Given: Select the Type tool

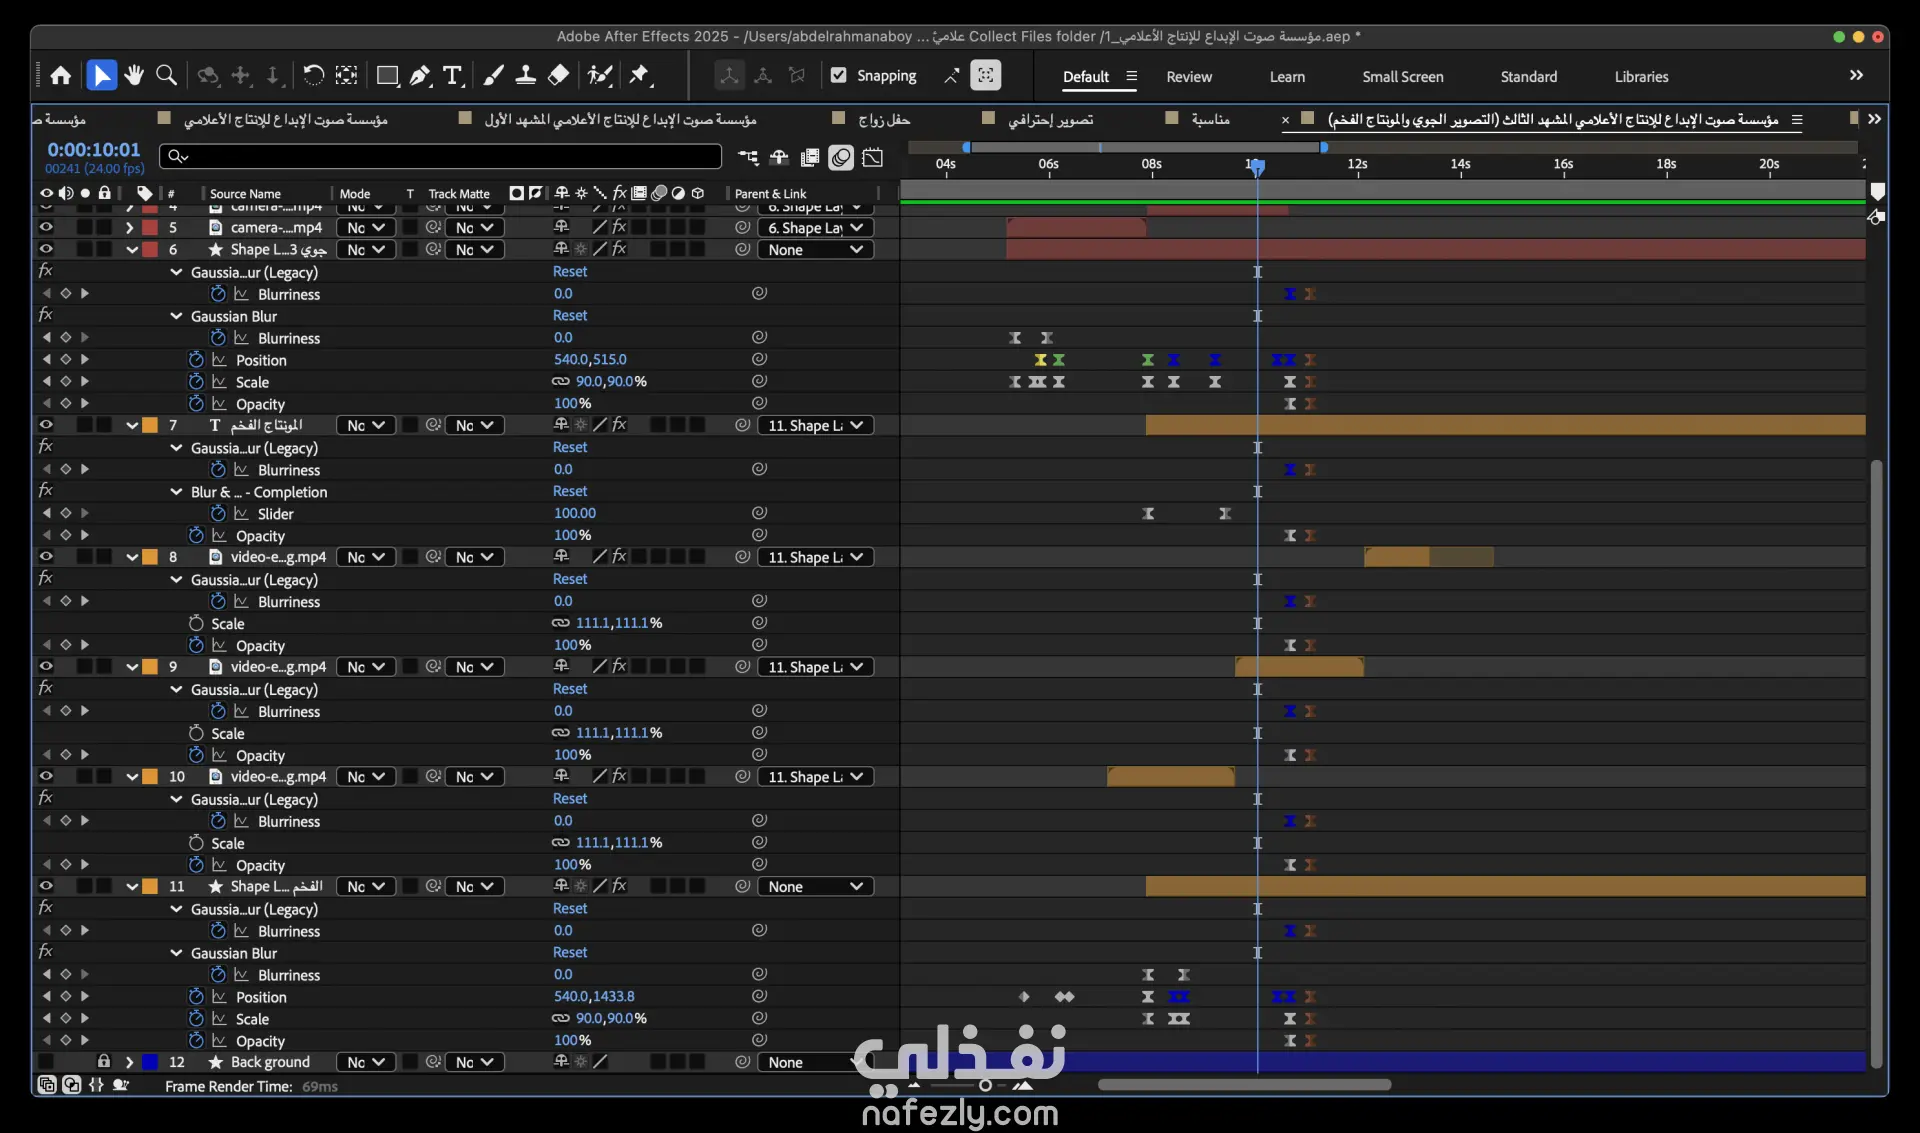Looking at the screenshot, I should (453, 75).
